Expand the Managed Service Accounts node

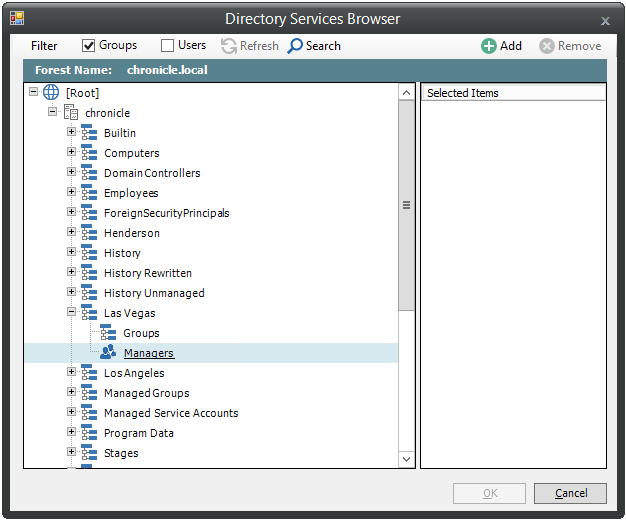pyautogui.click(x=71, y=411)
